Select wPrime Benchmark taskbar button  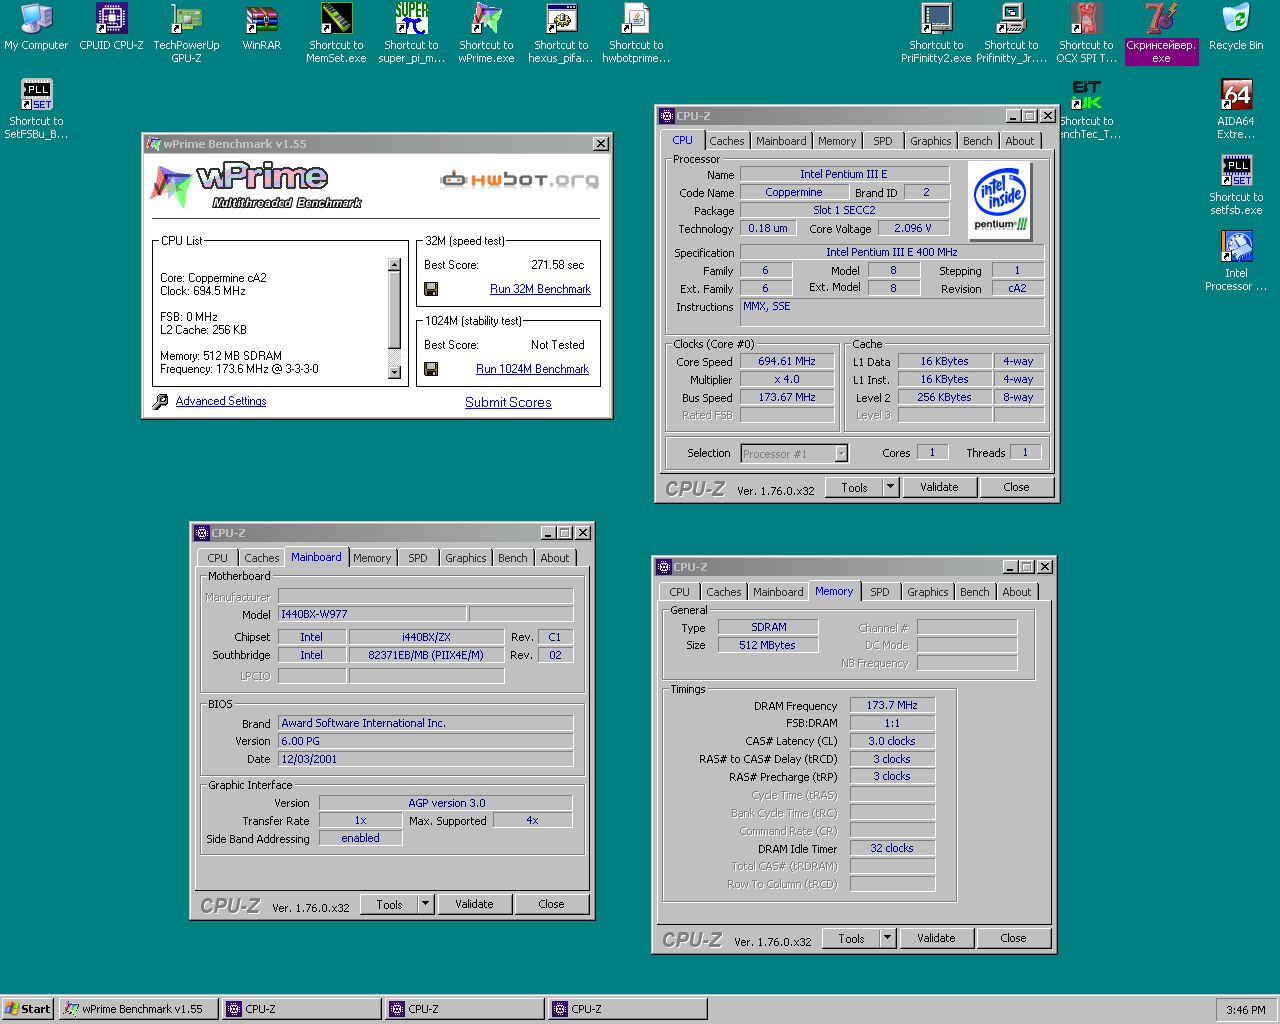click(x=138, y=1009)
